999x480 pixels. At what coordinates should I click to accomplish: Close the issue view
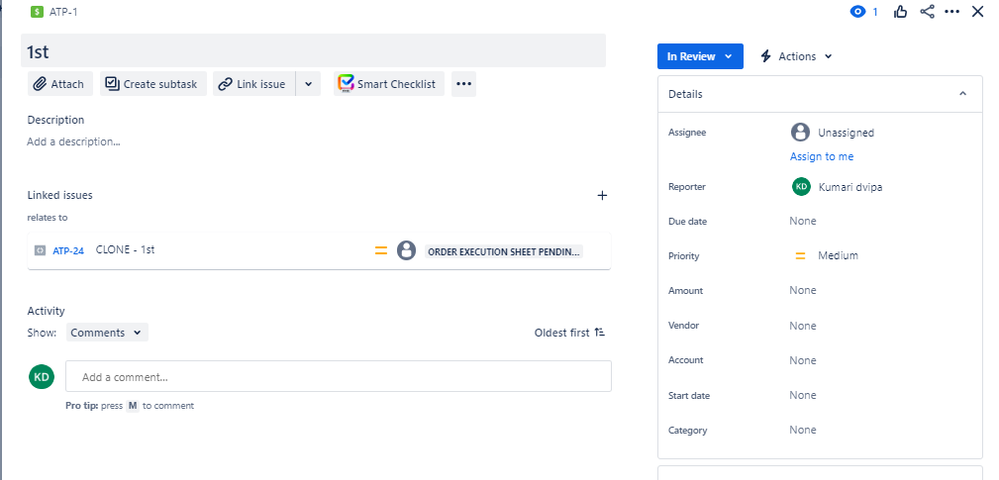977,11
